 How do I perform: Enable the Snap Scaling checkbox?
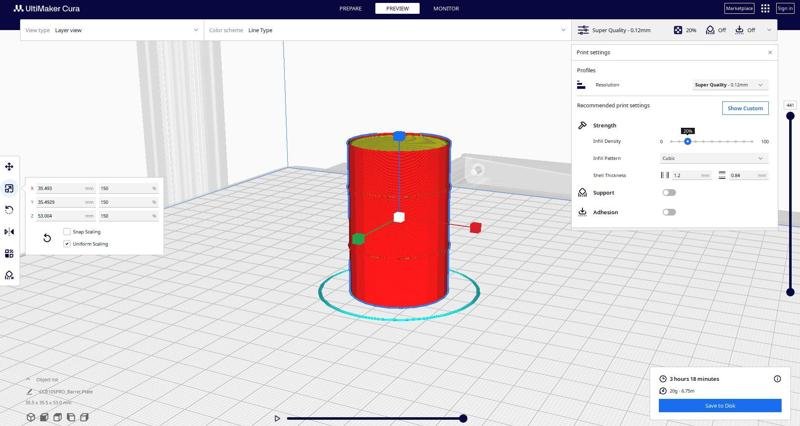(x=67, y=232)
